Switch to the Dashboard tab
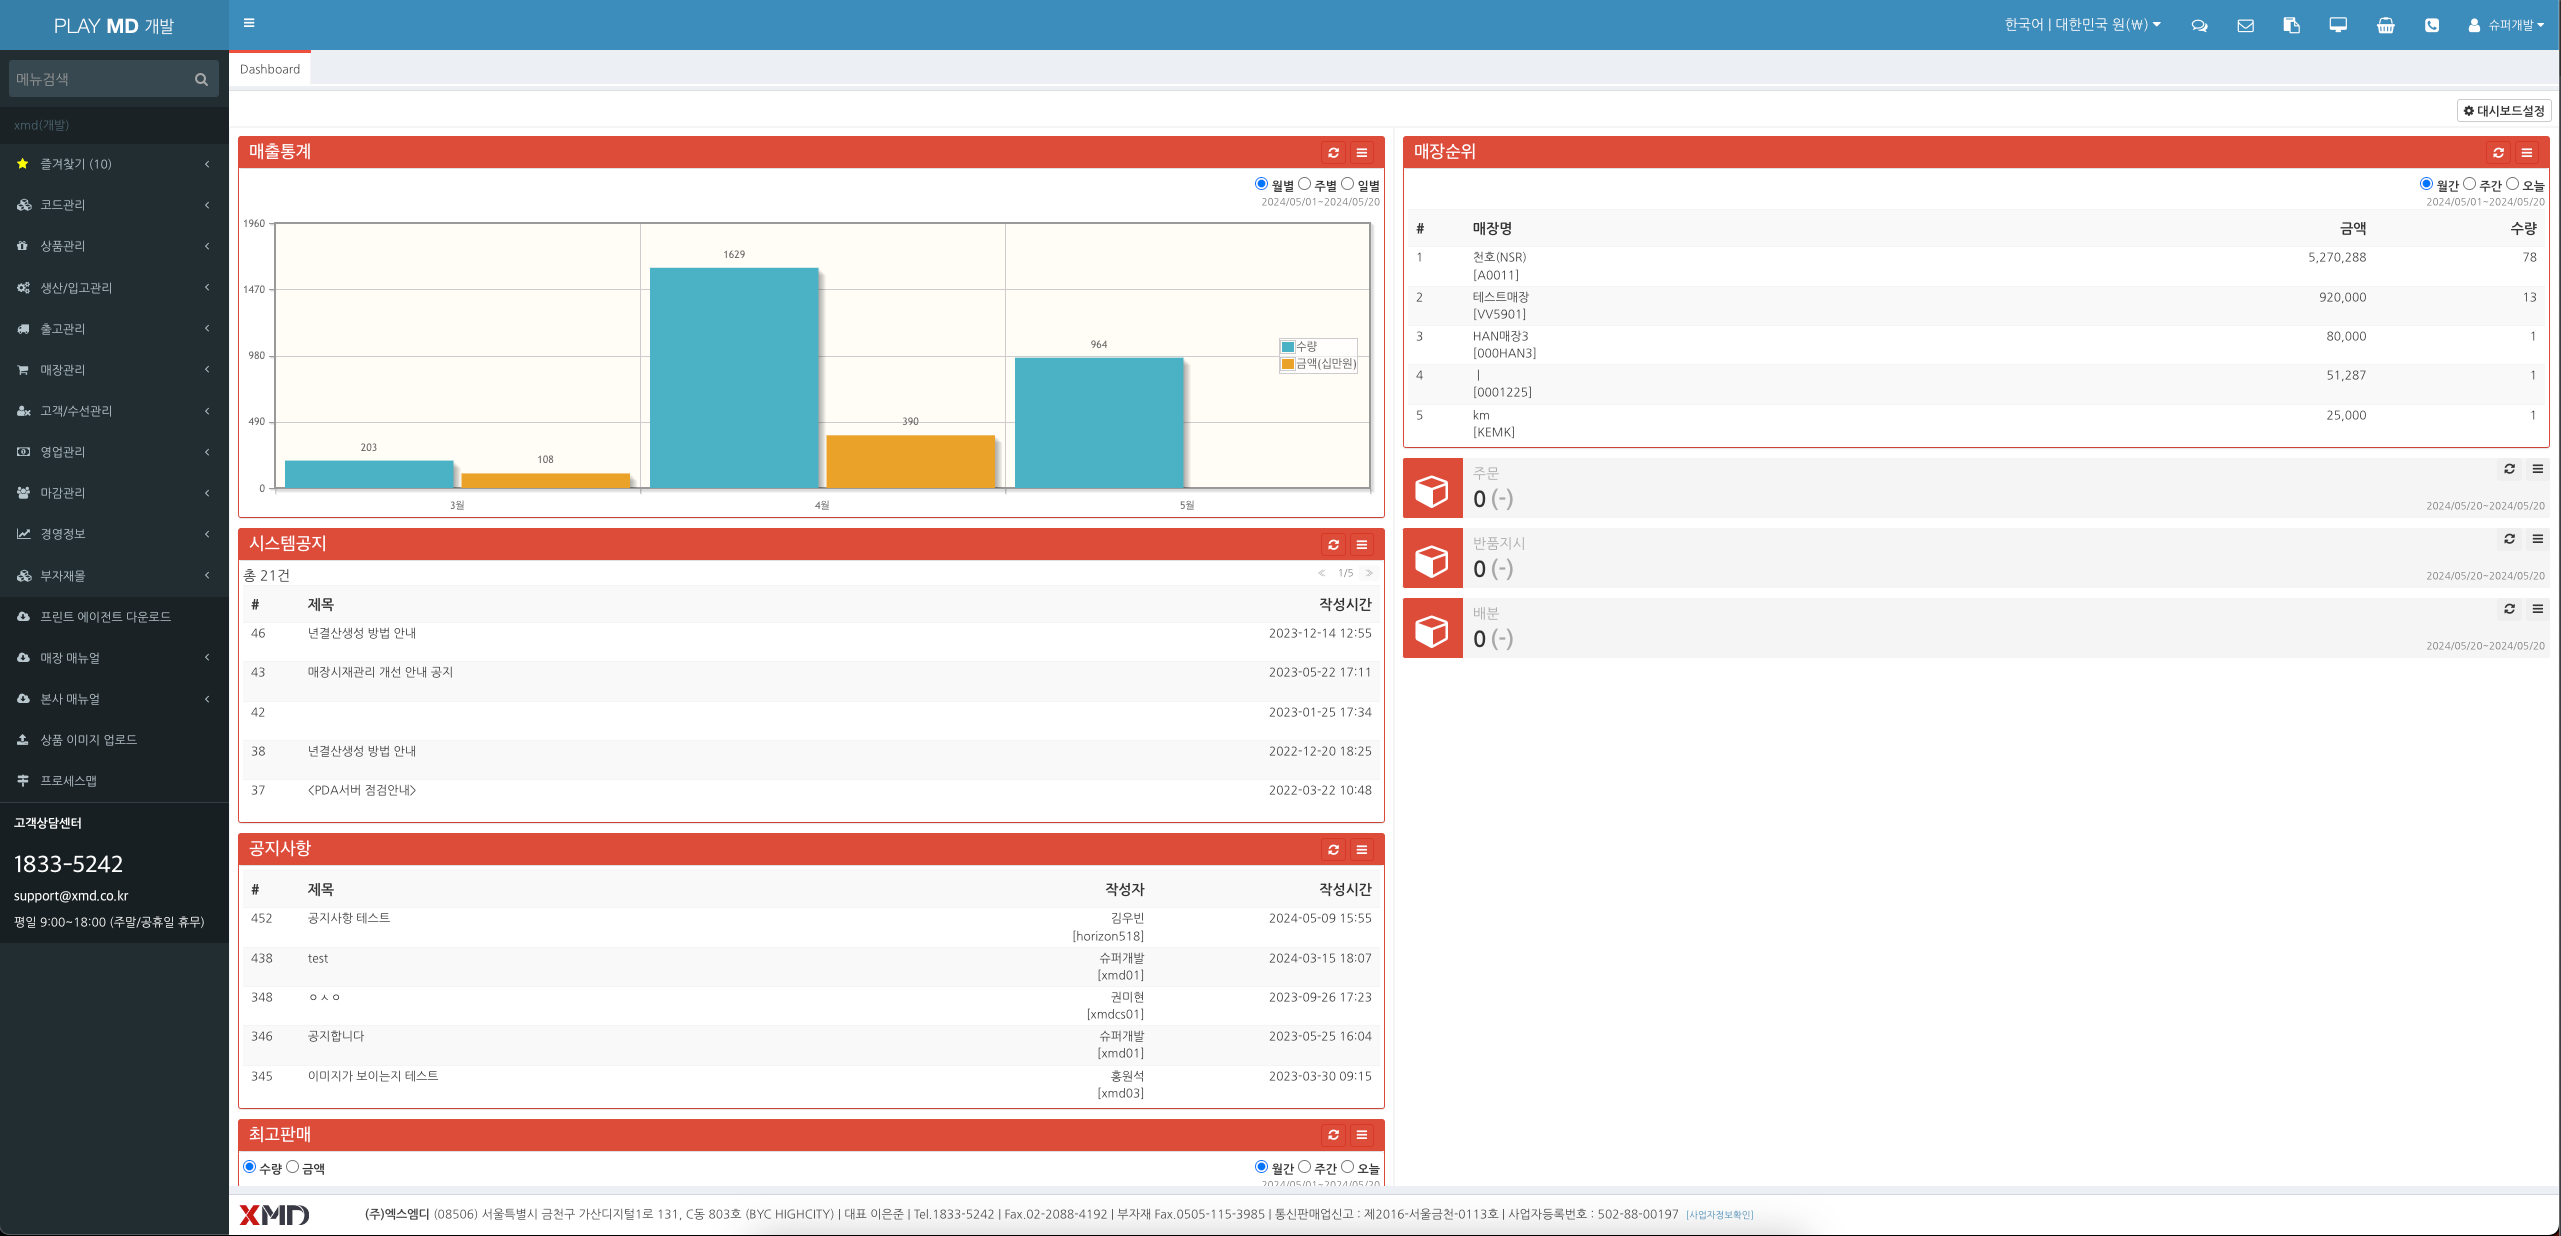 [270, 69]
